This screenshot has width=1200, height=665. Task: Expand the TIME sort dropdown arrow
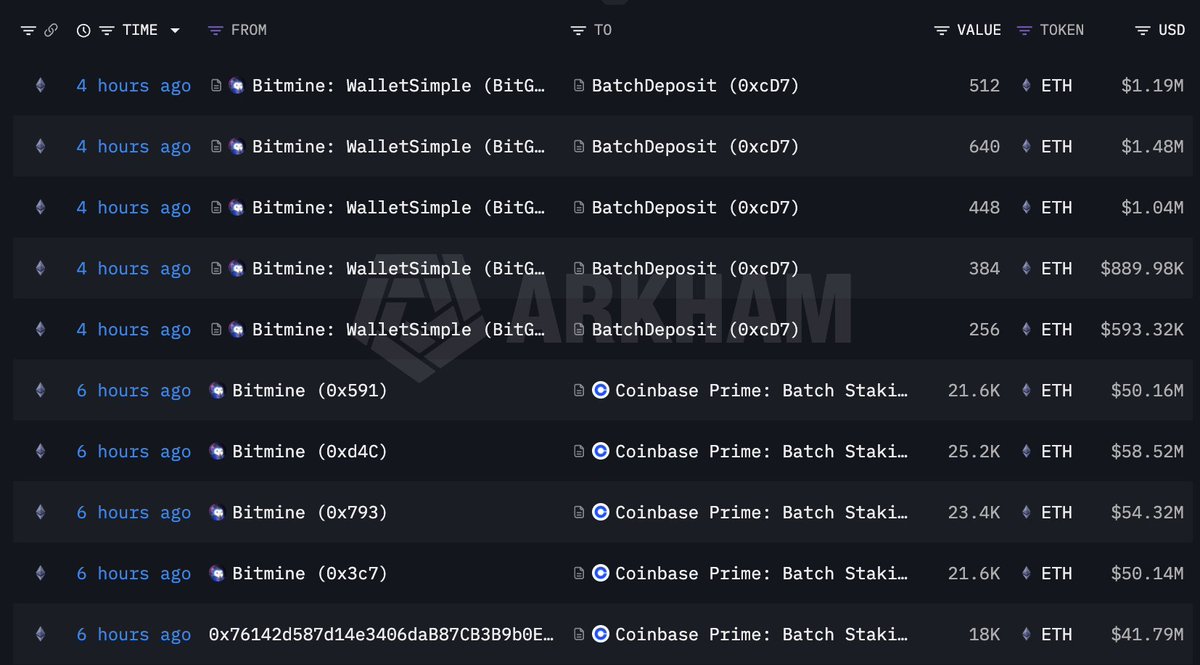coord(175,31)
